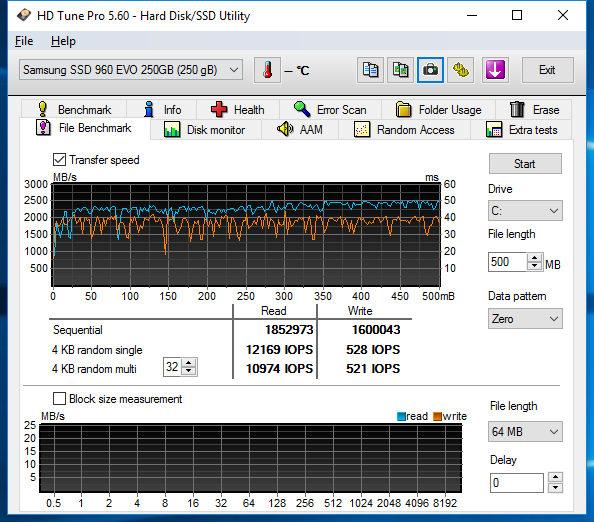Viewport: 594px width, 522px height.
Task: Open the Error Scan magnifier tab
Action: tap(330, 109)
